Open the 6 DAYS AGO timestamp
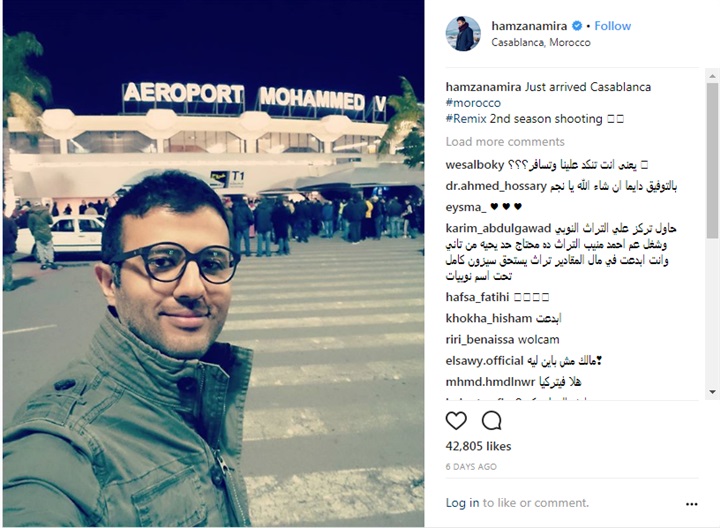 (x=471, y=466)
